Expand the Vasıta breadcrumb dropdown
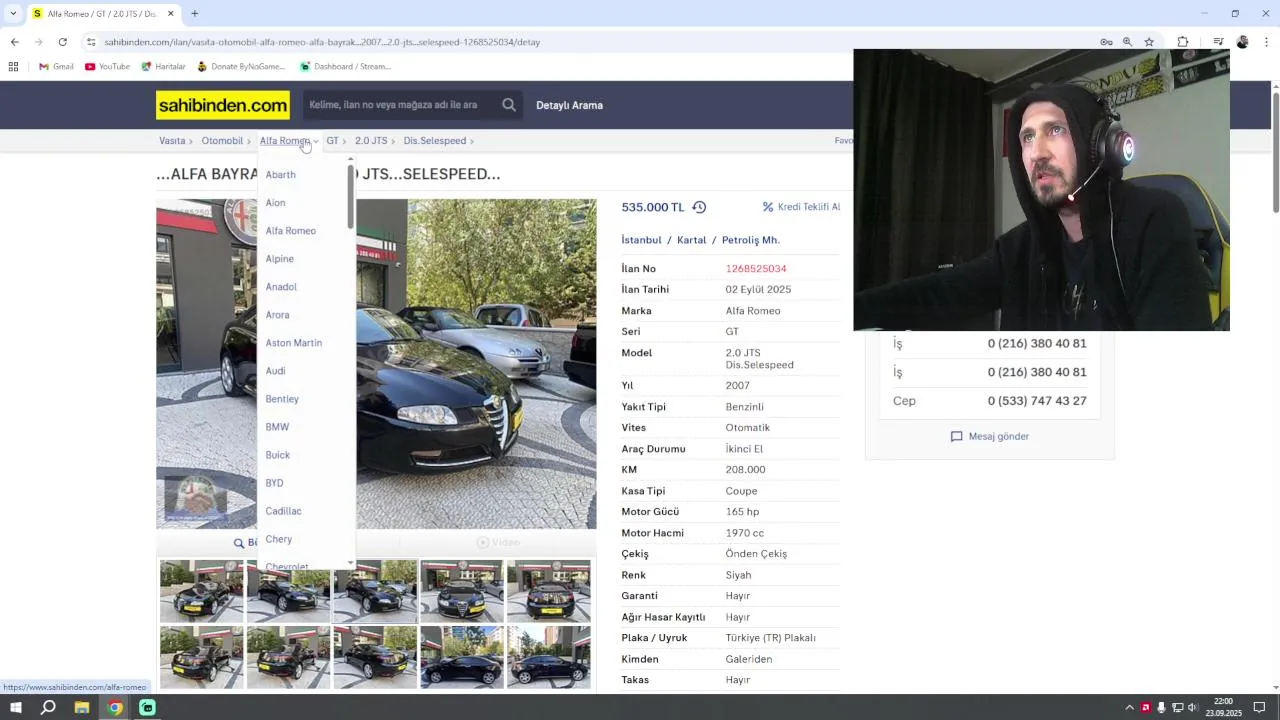The image size is (1280, 720). click(x=191, y=141)
